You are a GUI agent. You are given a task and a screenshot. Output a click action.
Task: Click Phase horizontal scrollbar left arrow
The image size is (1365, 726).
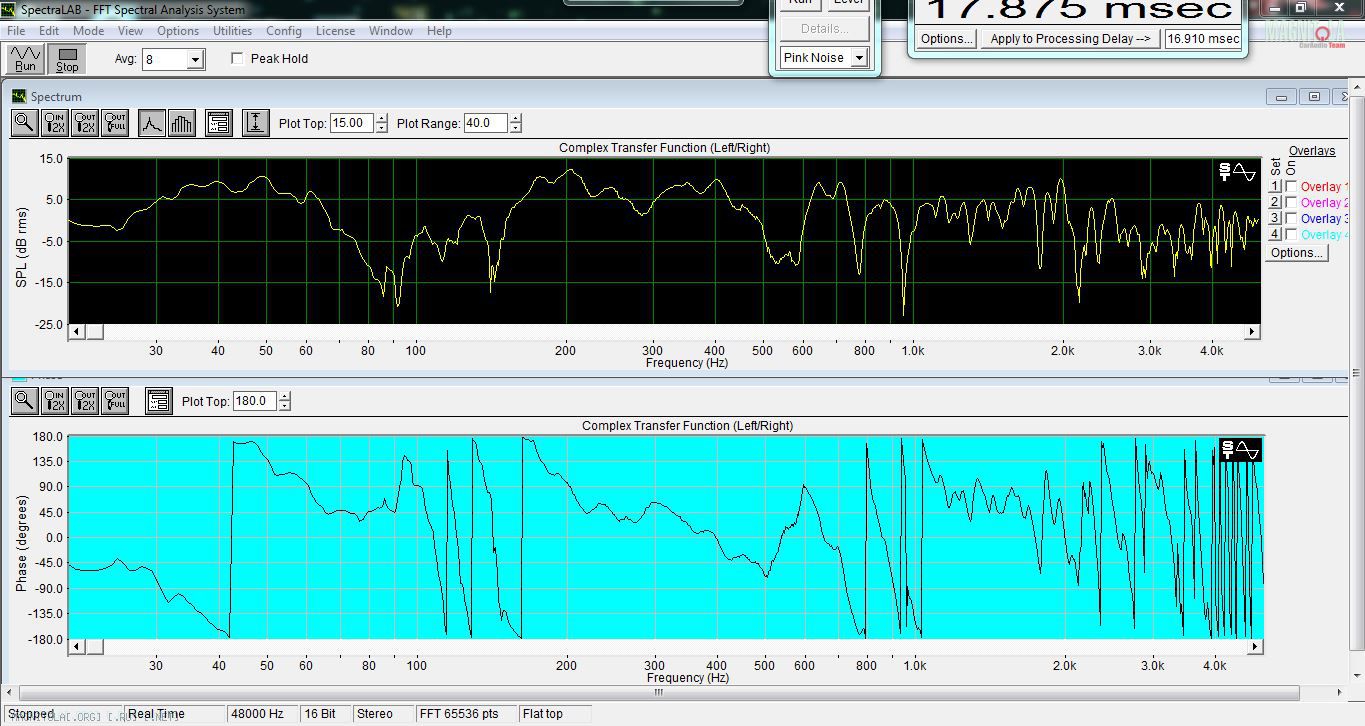coord(77,647)
